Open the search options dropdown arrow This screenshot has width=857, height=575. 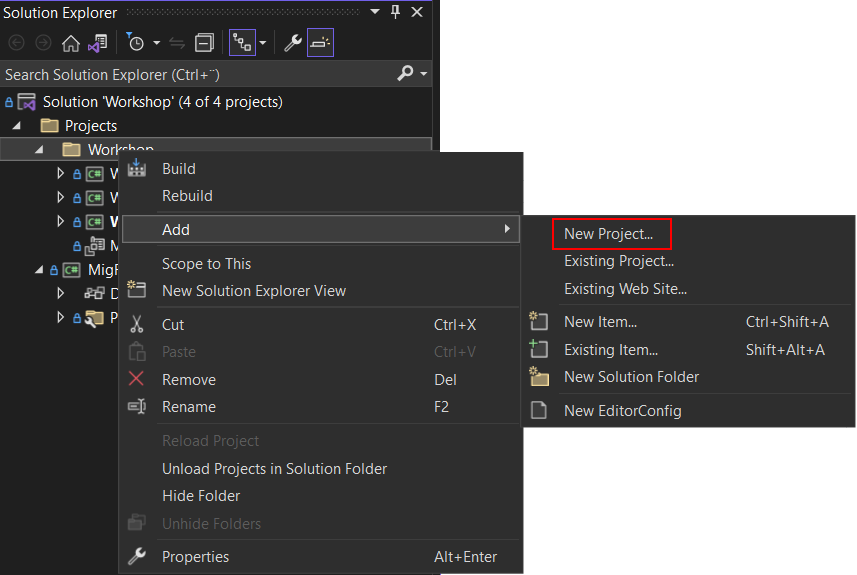click(x=424, y=73)
